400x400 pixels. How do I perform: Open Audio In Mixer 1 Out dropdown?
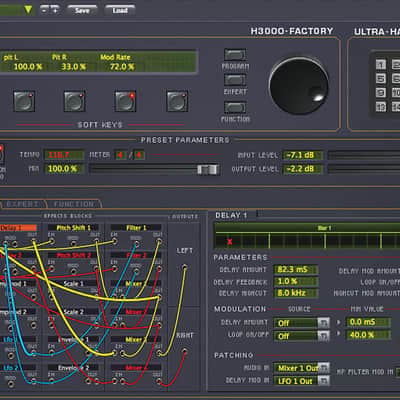click(x=323, y=368)
